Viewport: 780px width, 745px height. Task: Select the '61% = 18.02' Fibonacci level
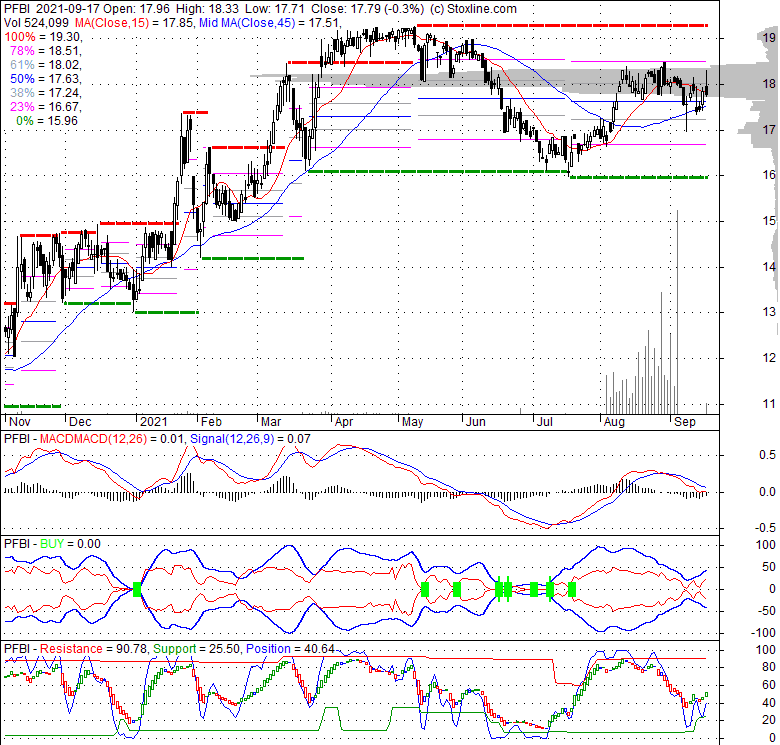tap(46, 65)
